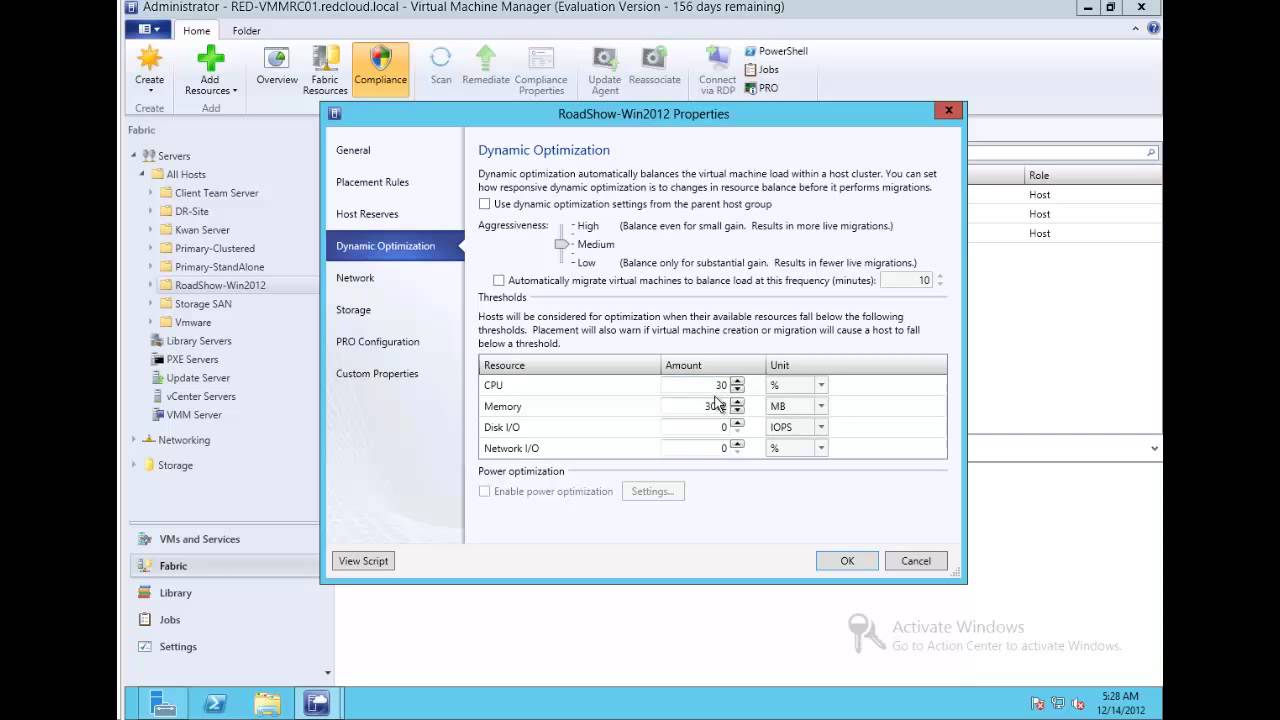Click the ribbon help question icon
The width and height of the screenshot is (1280, 720).
click(x=1153, y=29)
